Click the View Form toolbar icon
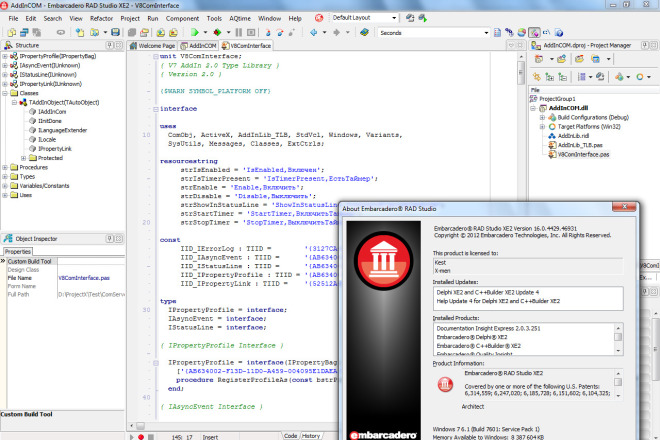 pyautogui.click(x=24, y=32)
